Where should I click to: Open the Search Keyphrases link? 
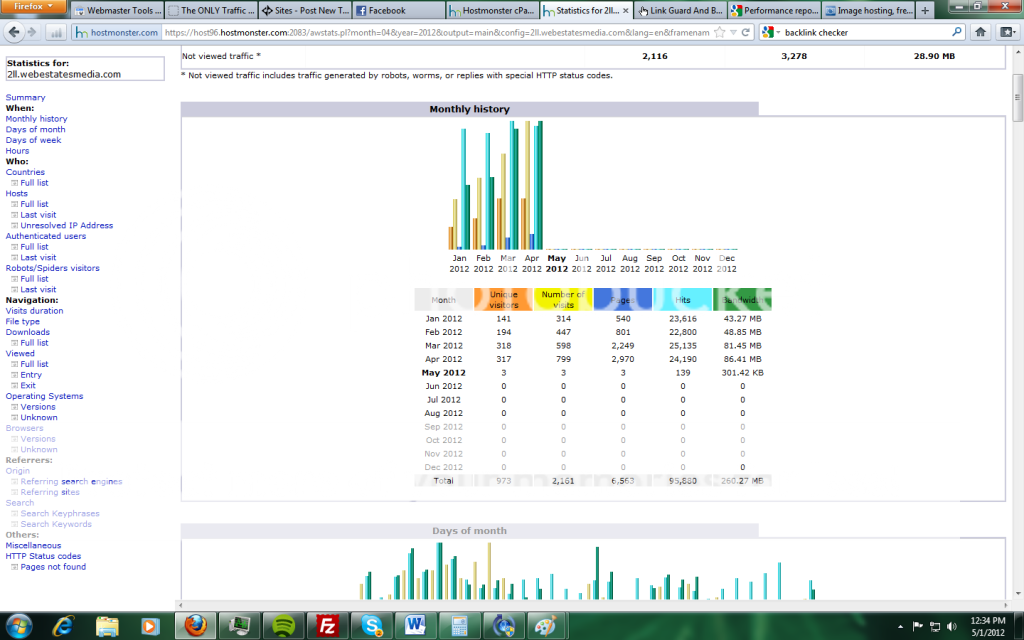coord(60,513)
